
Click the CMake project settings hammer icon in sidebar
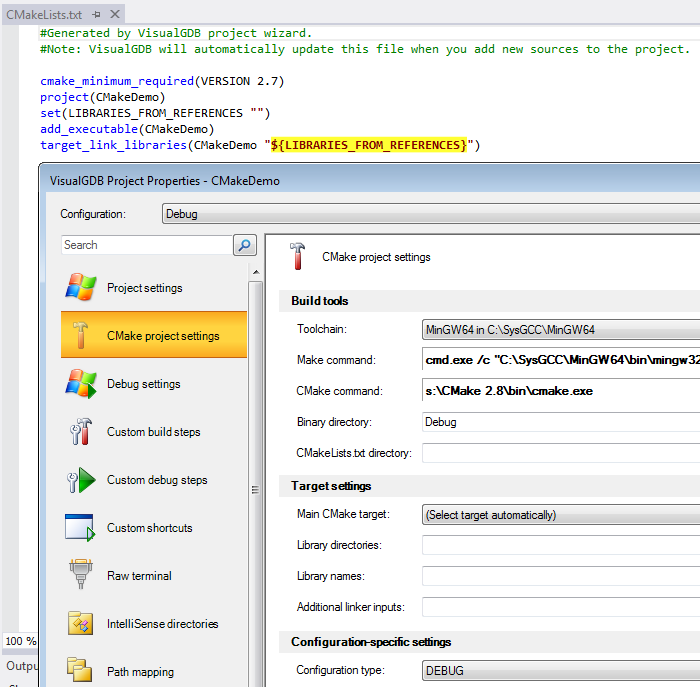pyautogui.click(x=81, y=335)
